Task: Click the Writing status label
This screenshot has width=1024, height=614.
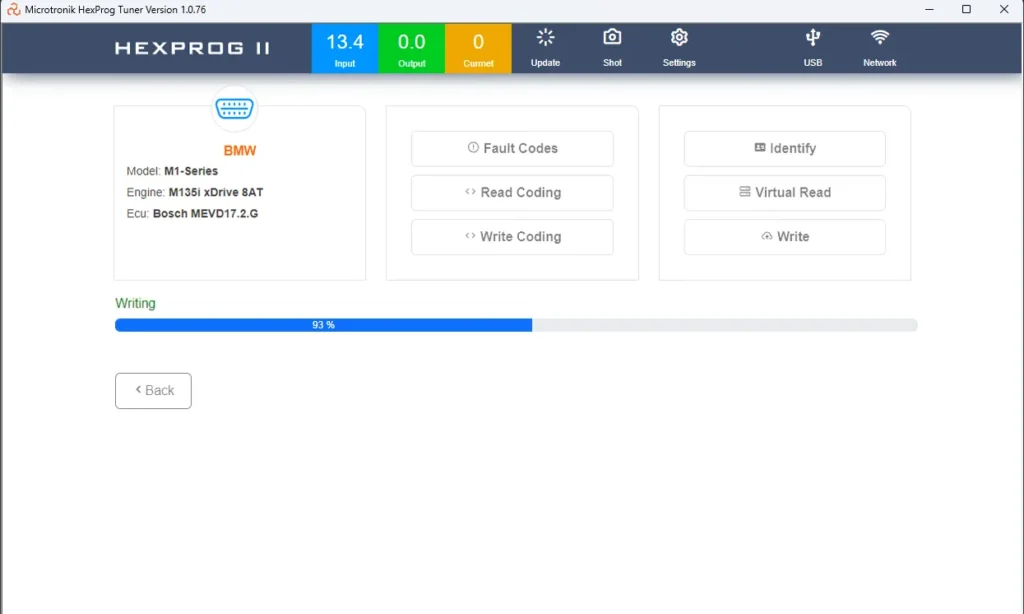Action: pos(135,303)
